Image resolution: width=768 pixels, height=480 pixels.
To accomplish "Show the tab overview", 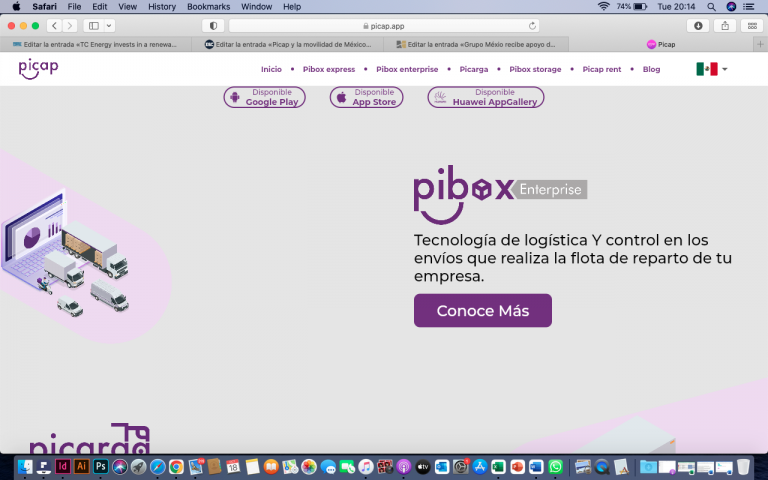I will [752, 25].
